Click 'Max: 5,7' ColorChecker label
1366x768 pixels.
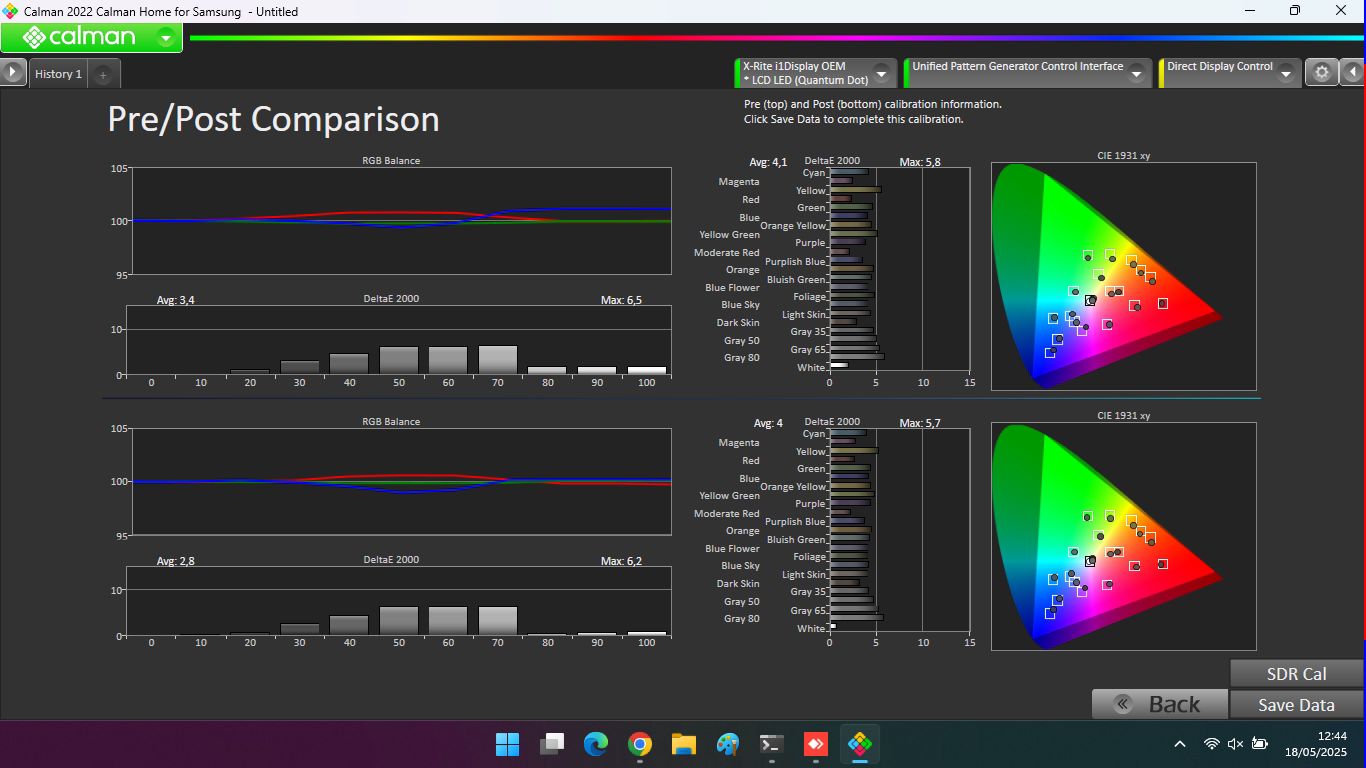click(x=920, y=423)
